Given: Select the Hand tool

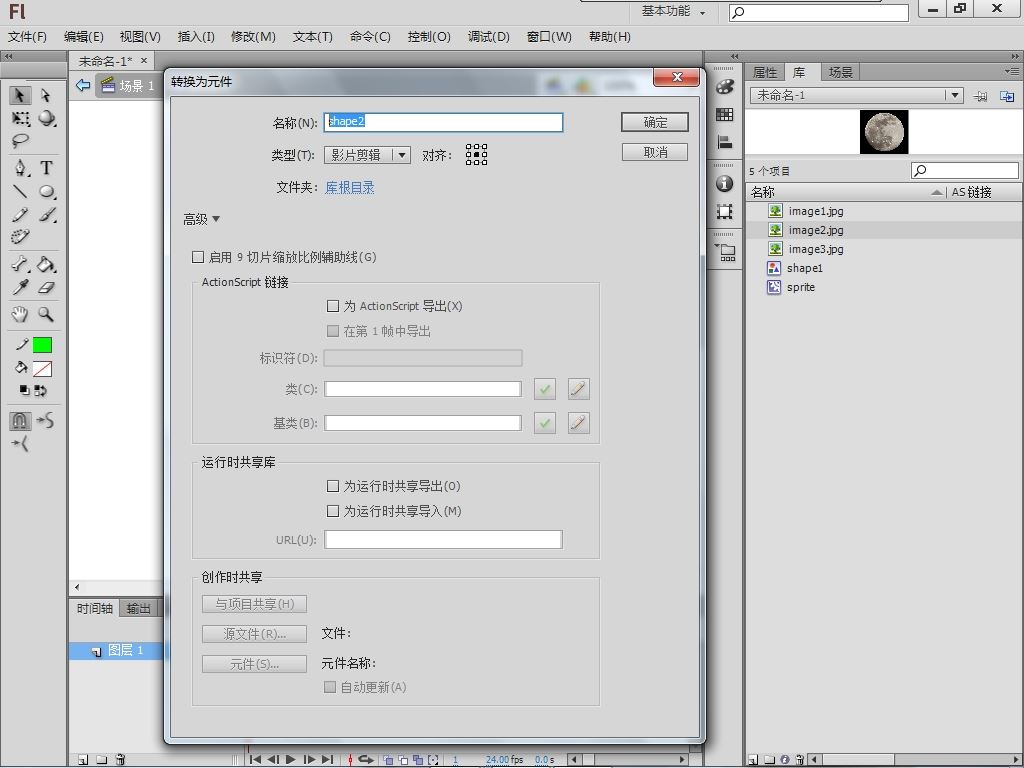Looking at the screenshot, I should pos(20,314).
